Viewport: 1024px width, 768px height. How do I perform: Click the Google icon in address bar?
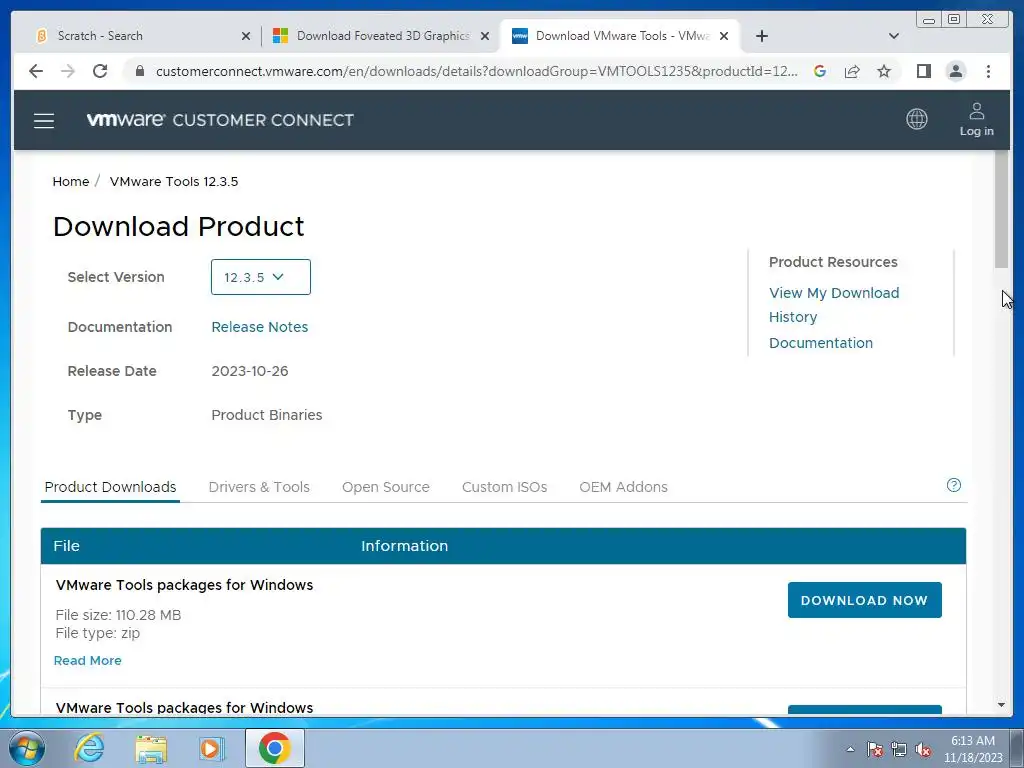(x=820, y=71)
